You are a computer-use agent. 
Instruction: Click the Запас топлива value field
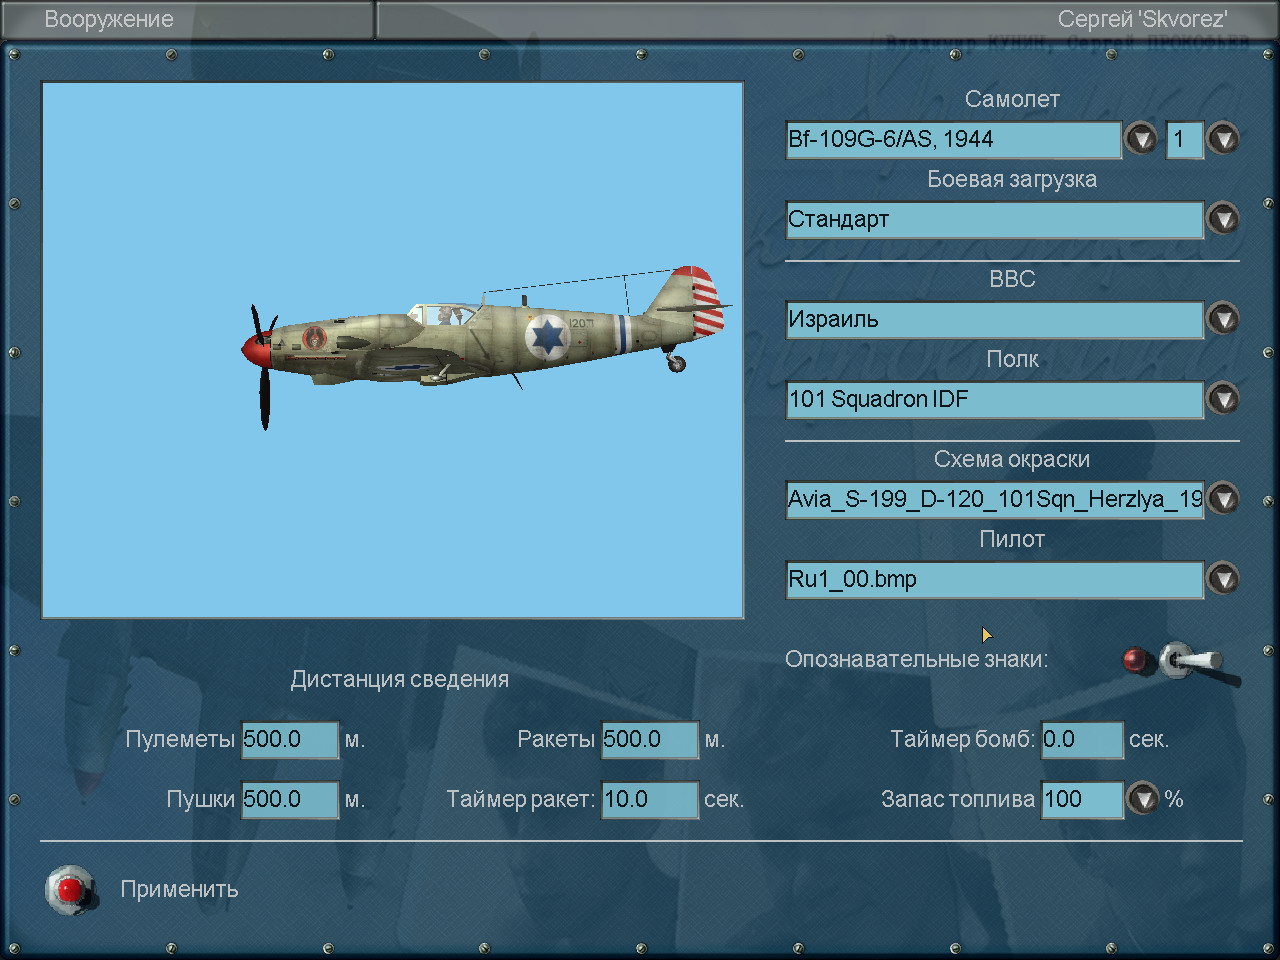[x=1081, y=800]
